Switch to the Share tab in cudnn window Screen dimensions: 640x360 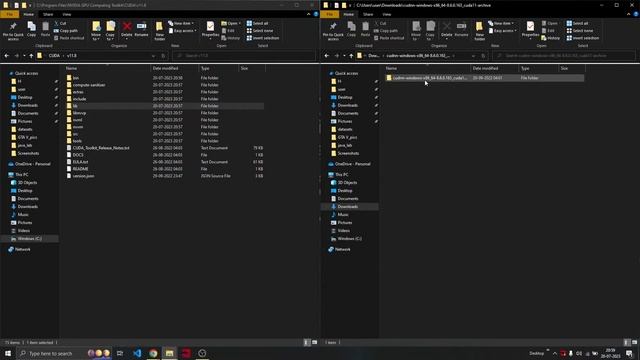[x=368, y=14]
